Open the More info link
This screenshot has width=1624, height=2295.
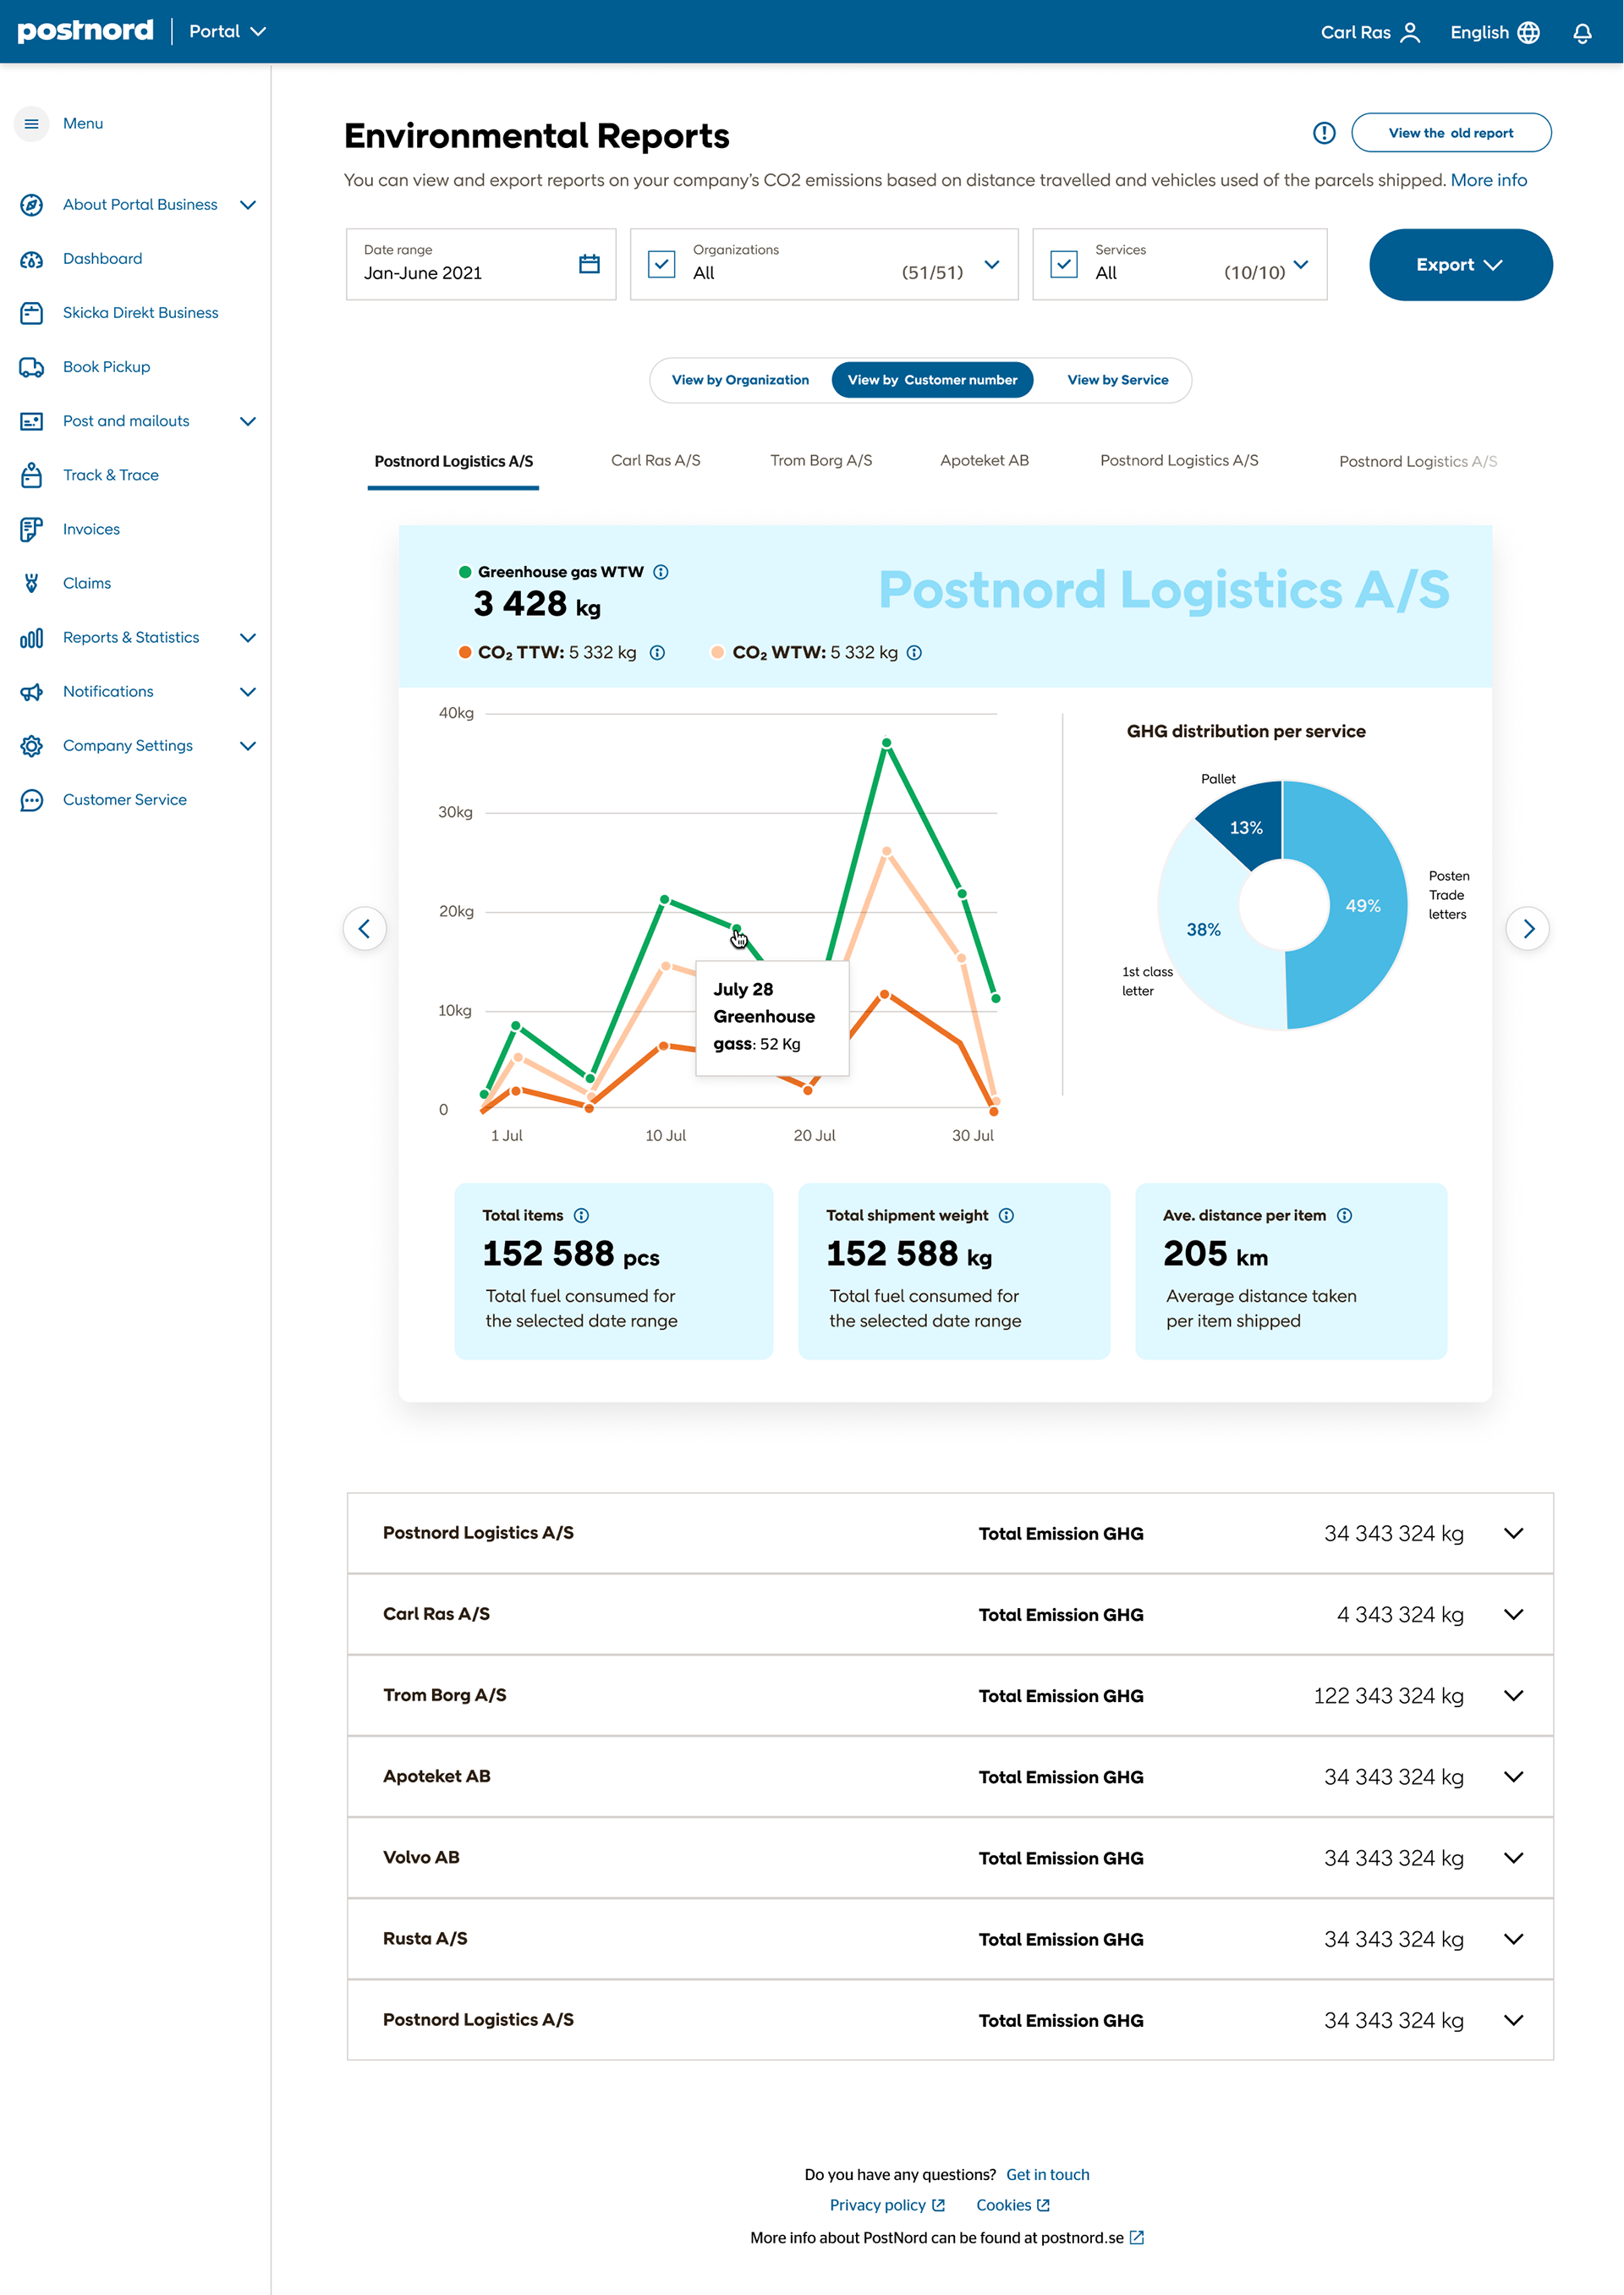[1488, 180]
